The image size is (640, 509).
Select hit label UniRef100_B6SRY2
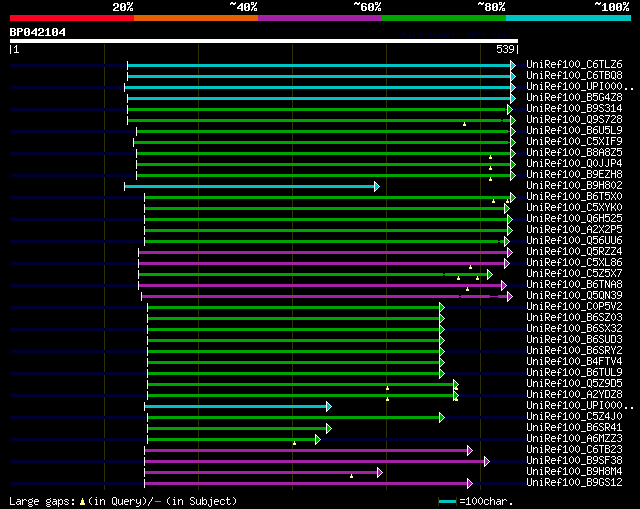pos(574,351)
